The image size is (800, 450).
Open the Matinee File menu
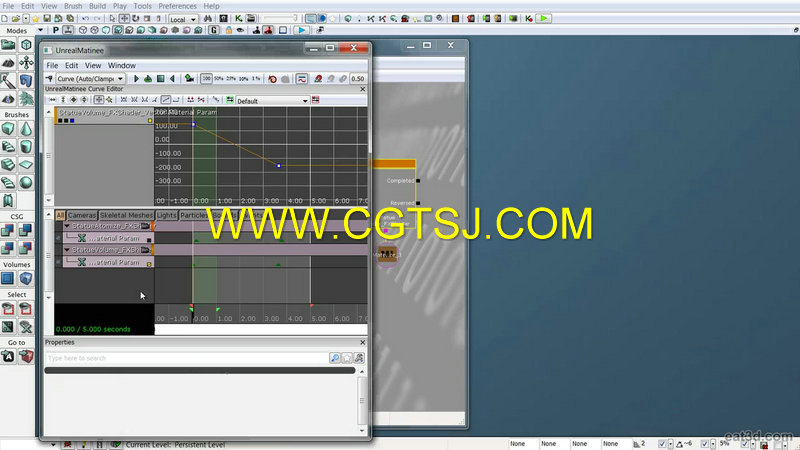52,65
